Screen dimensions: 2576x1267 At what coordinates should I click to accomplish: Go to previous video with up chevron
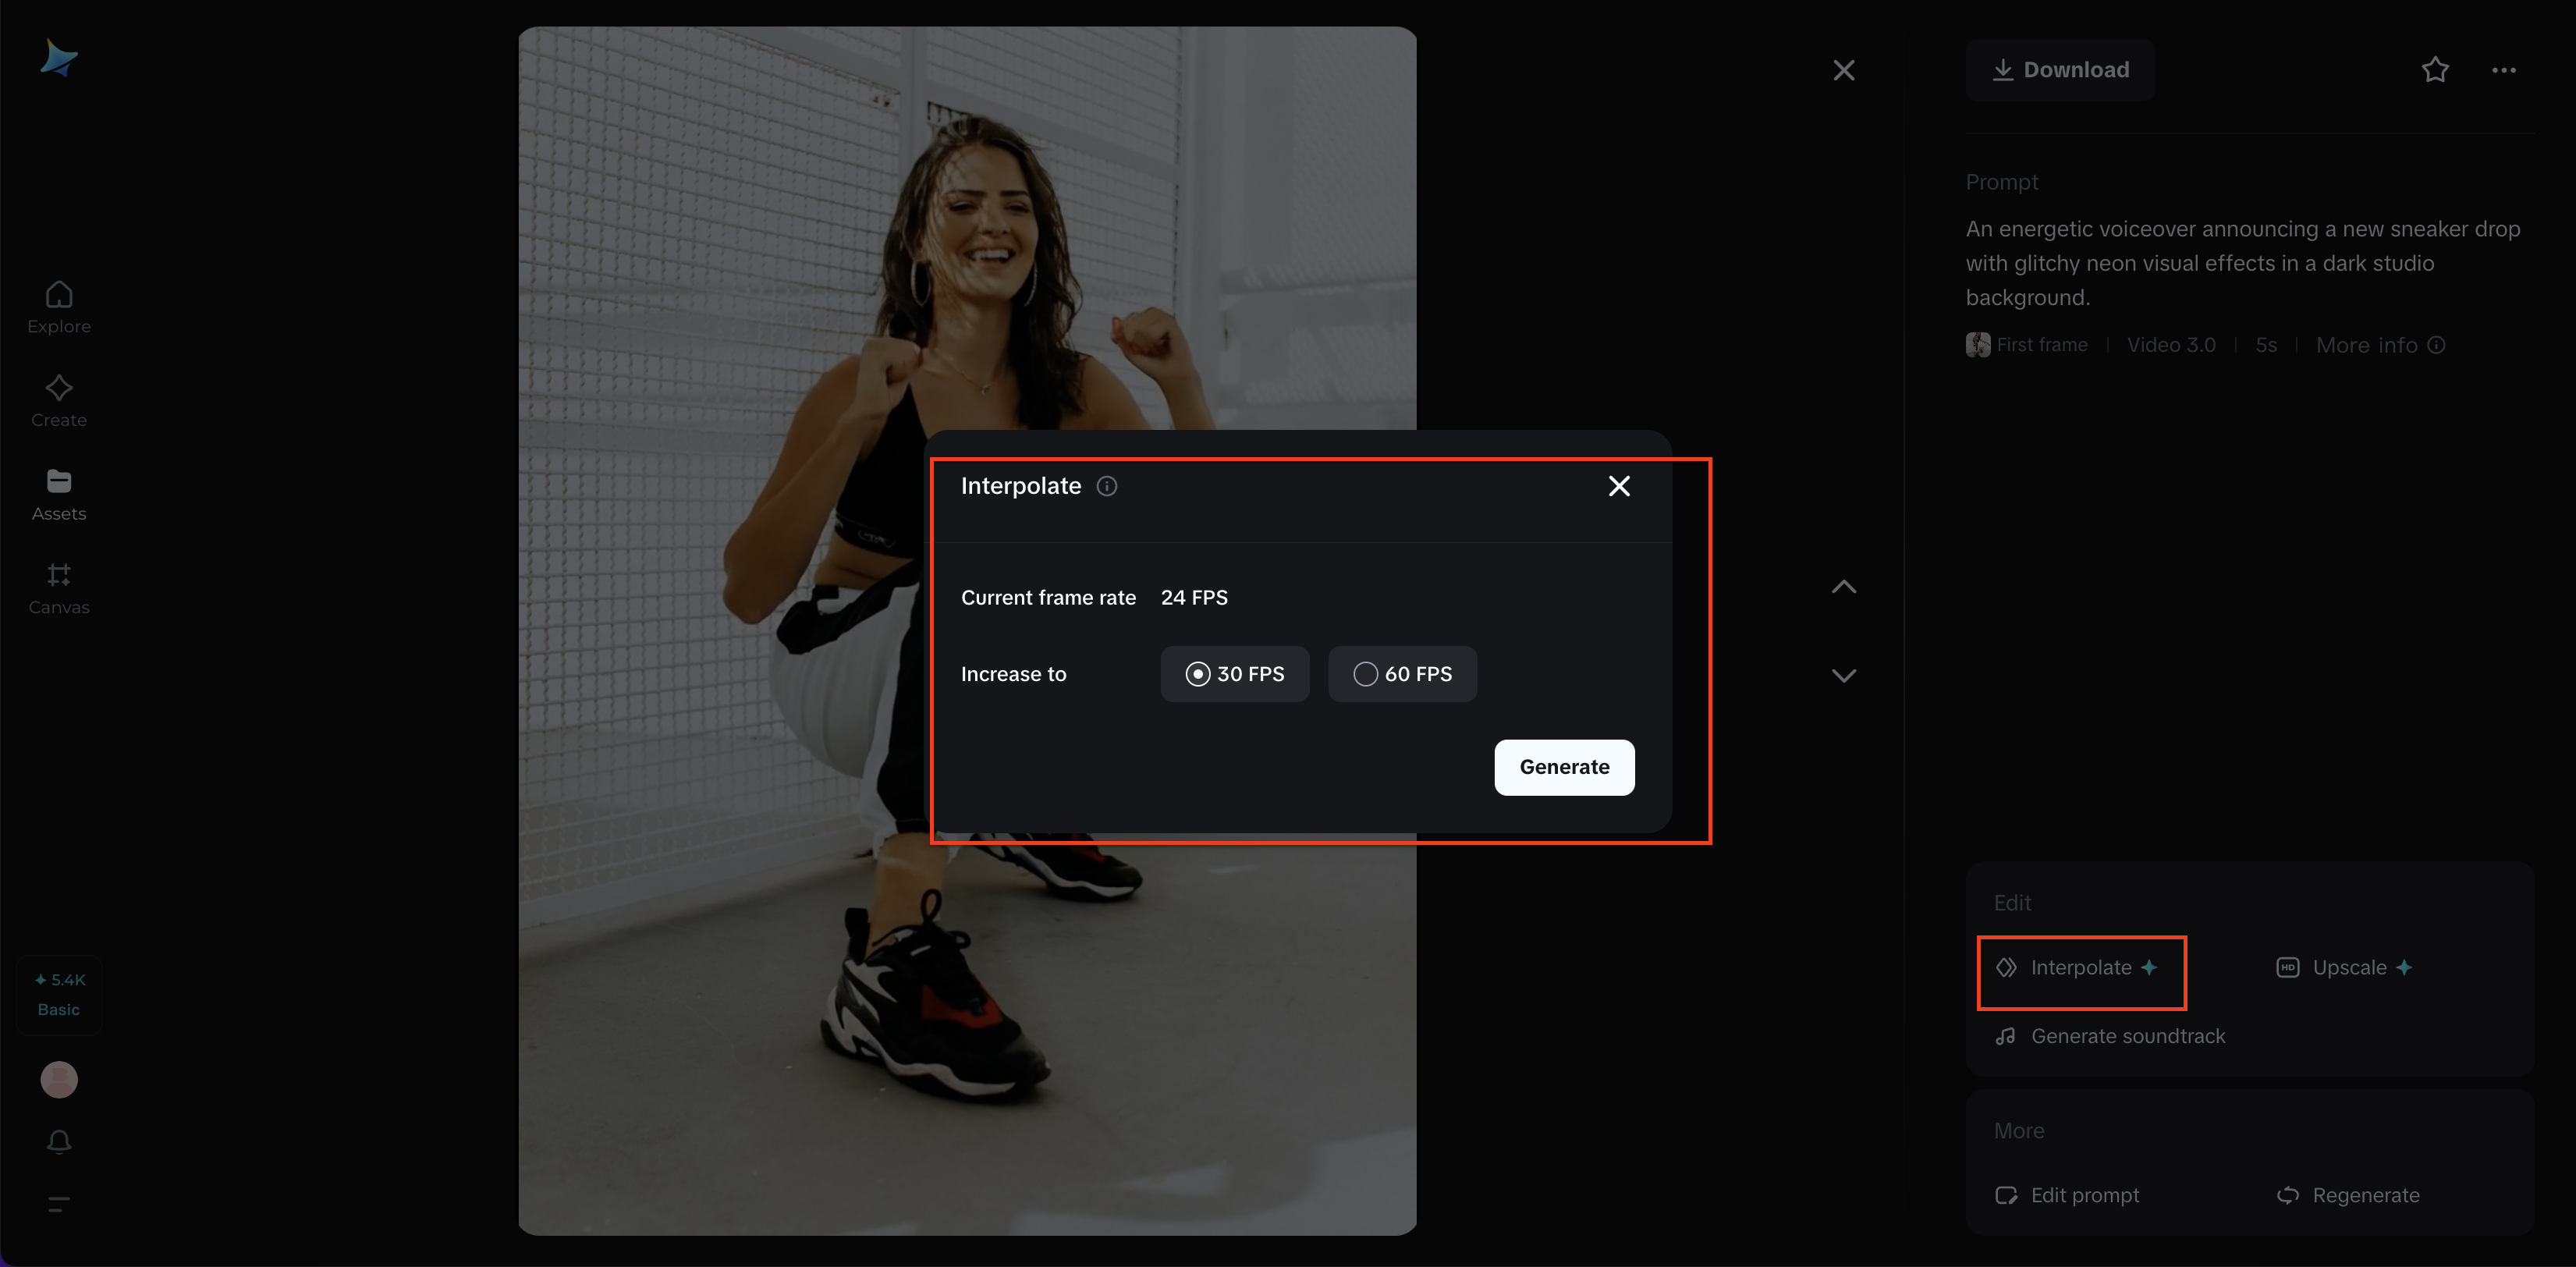click(x=1843, y=587)
